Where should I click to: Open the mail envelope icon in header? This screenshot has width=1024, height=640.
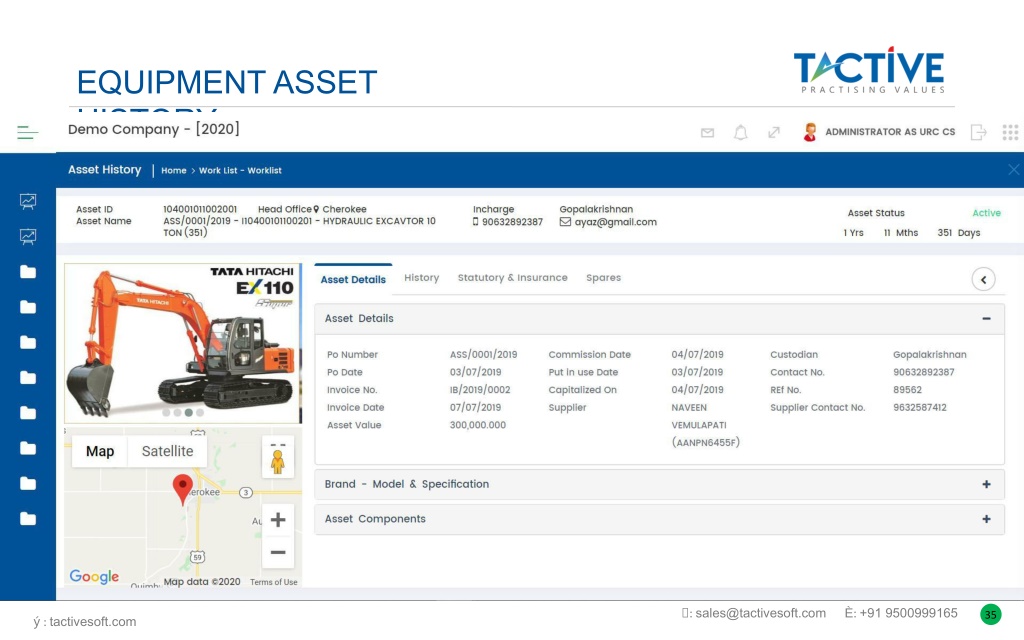[707, 133]
